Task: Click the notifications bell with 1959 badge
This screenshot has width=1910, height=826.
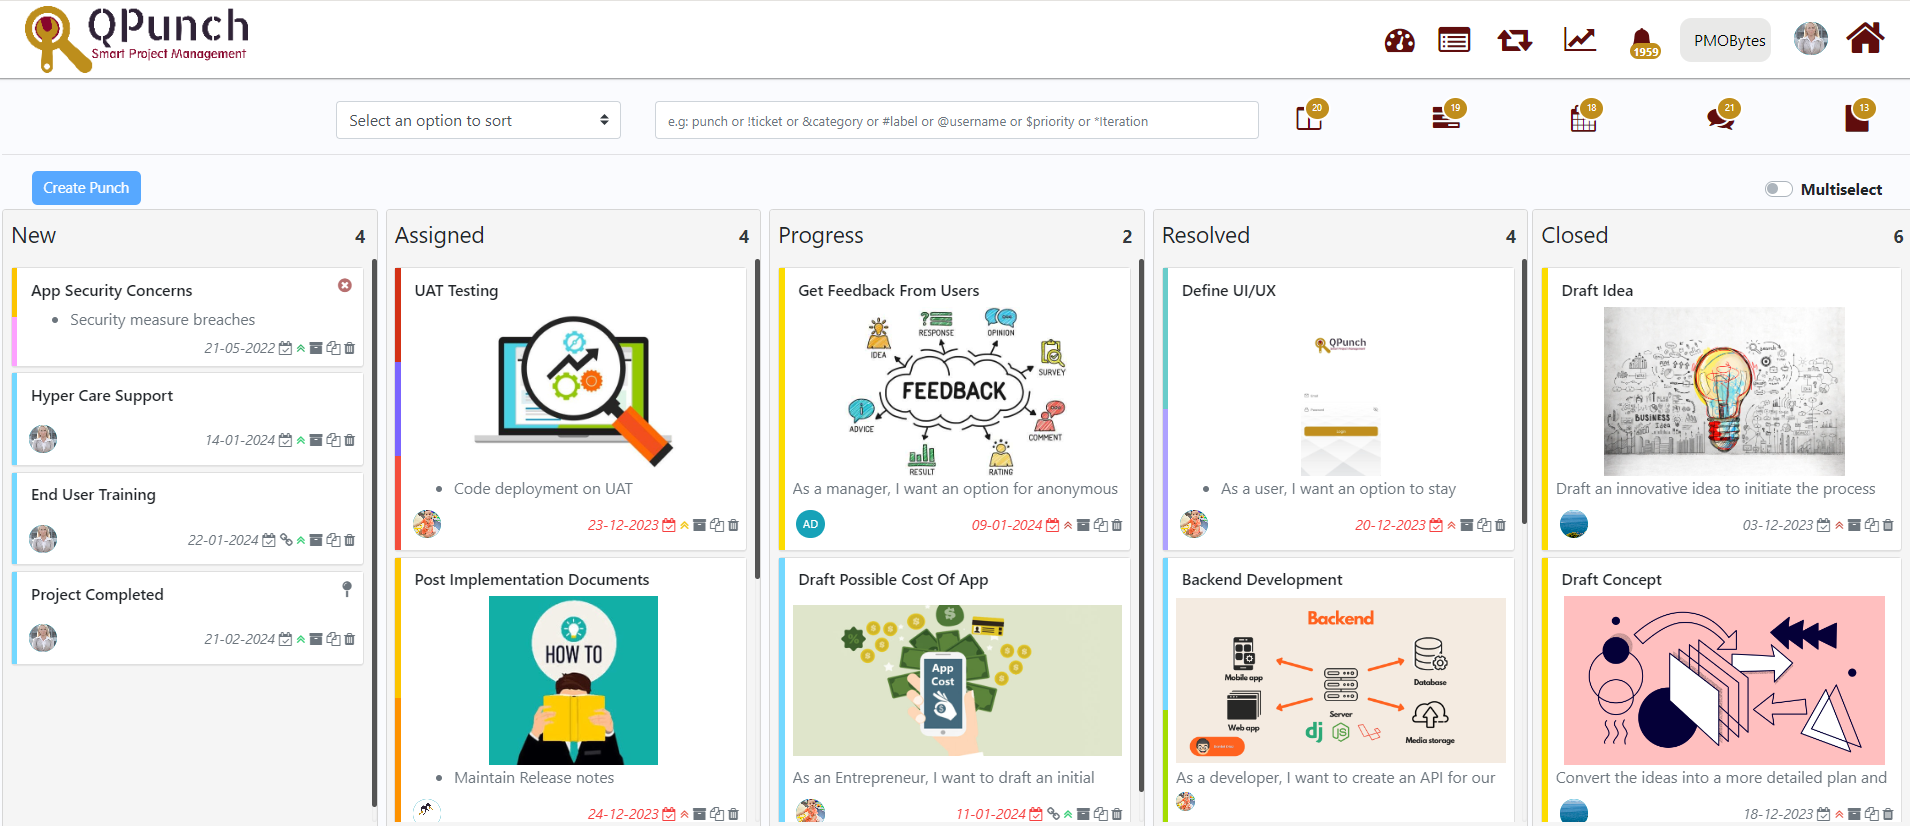Action: tap(1642, 42)
